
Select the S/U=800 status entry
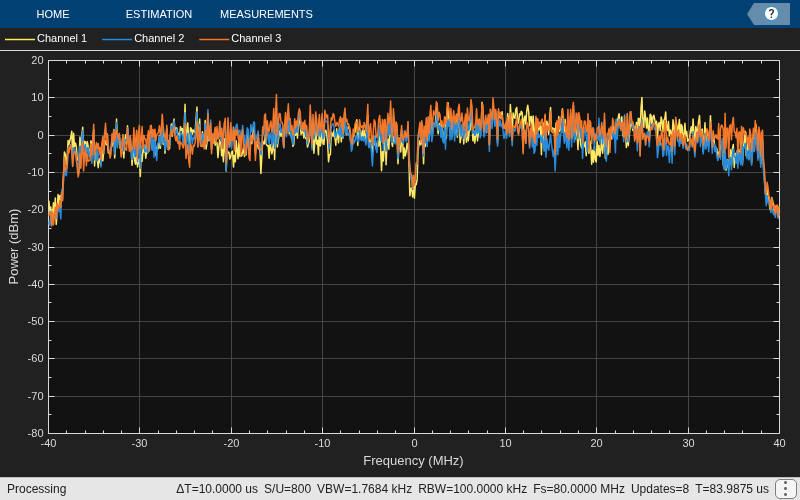(287, 489)
